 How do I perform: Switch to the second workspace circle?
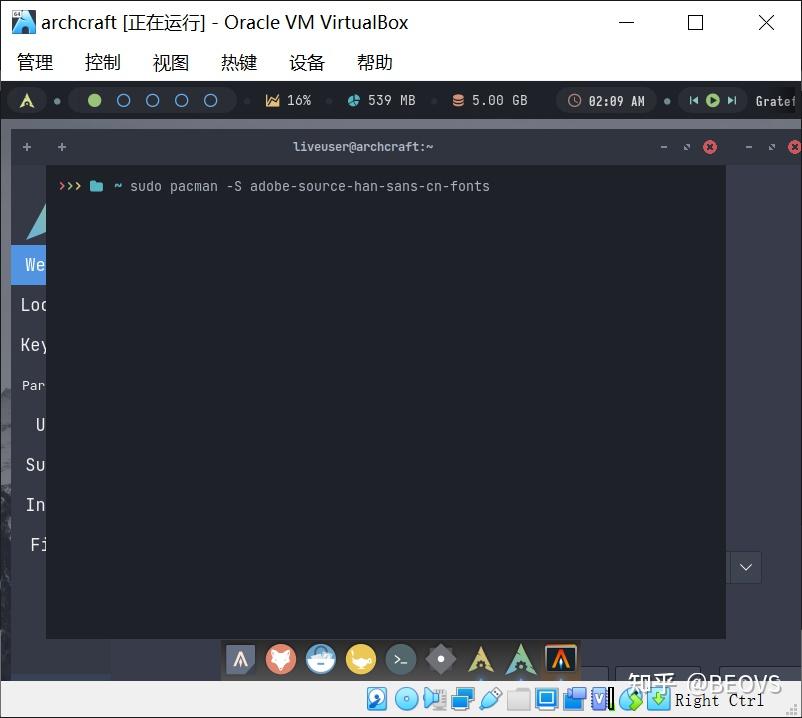125,100
